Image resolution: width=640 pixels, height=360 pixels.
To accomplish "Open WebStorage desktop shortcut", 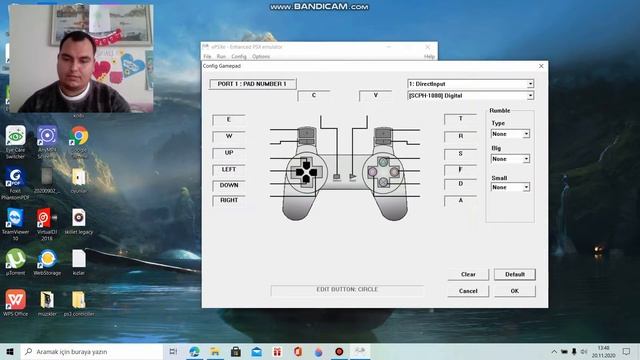I will pos(47,262).
